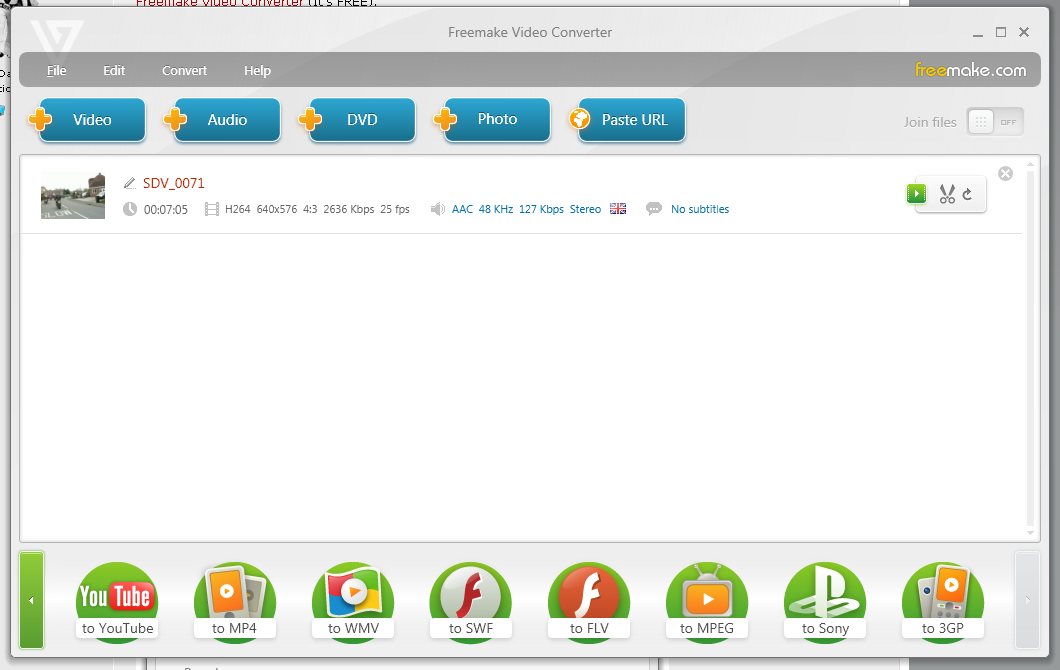Click the right arrow format scroller
Viewport: 1060px width, 670px height.
coord(1028,600)
